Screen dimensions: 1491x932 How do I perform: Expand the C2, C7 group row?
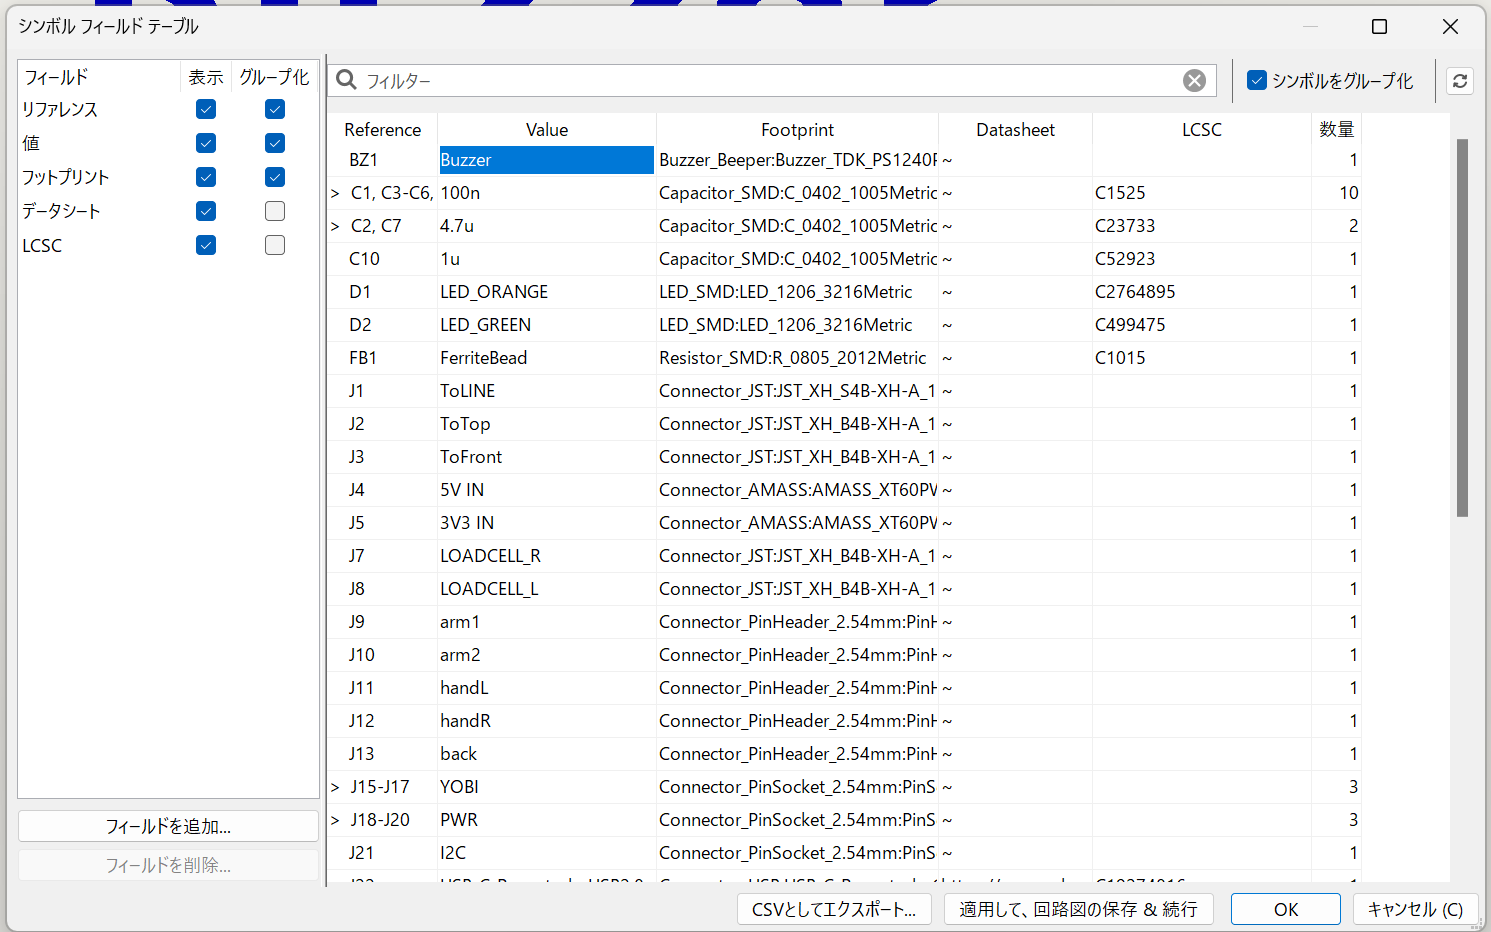(336, 226)
